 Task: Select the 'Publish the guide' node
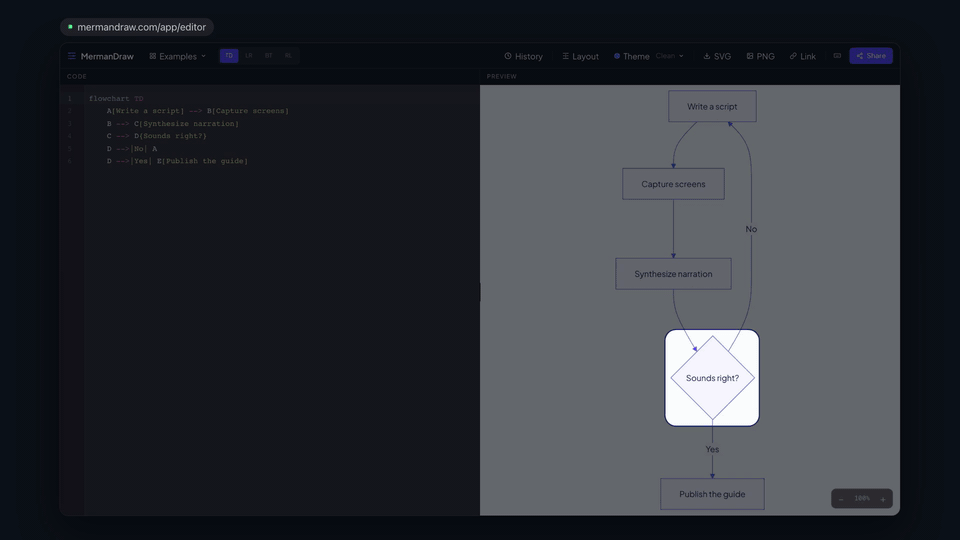(712, 494)
